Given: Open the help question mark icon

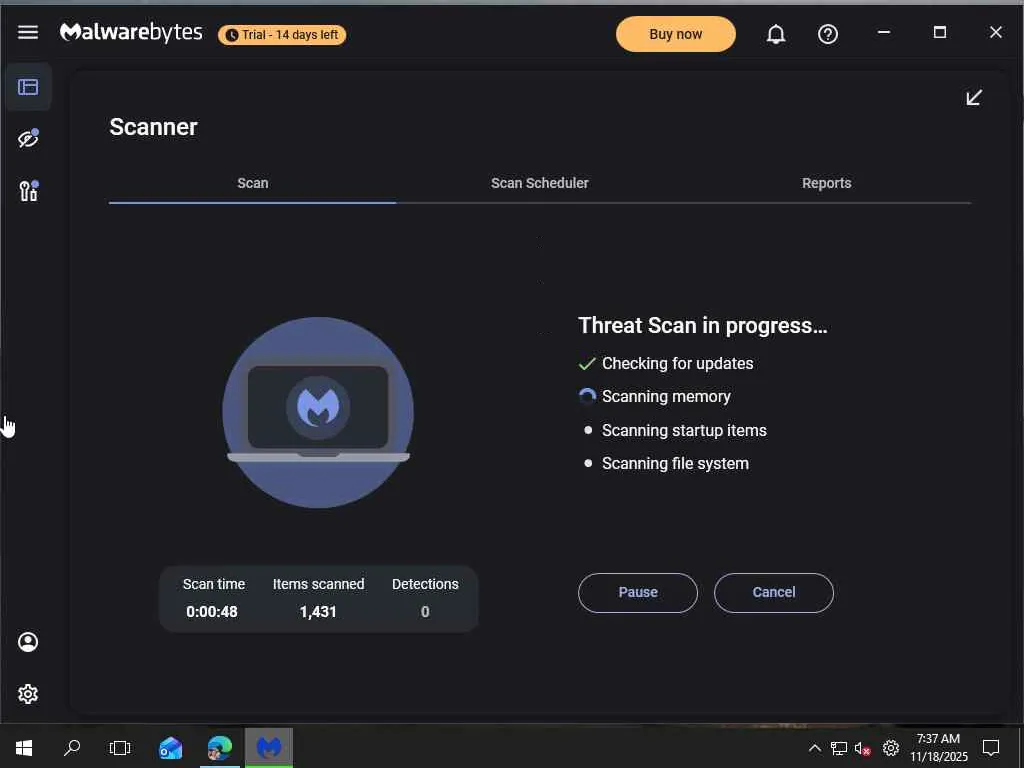Looking at the screenshot, I should pos(827,34).
